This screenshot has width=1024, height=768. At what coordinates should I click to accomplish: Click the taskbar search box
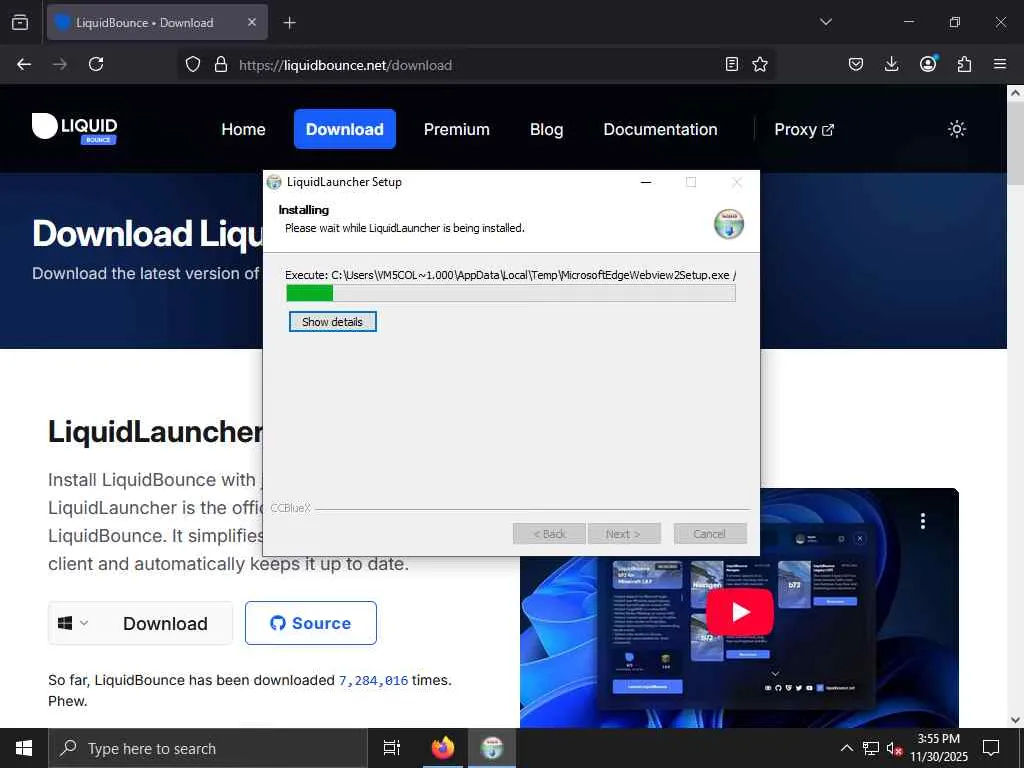(208, 748)
